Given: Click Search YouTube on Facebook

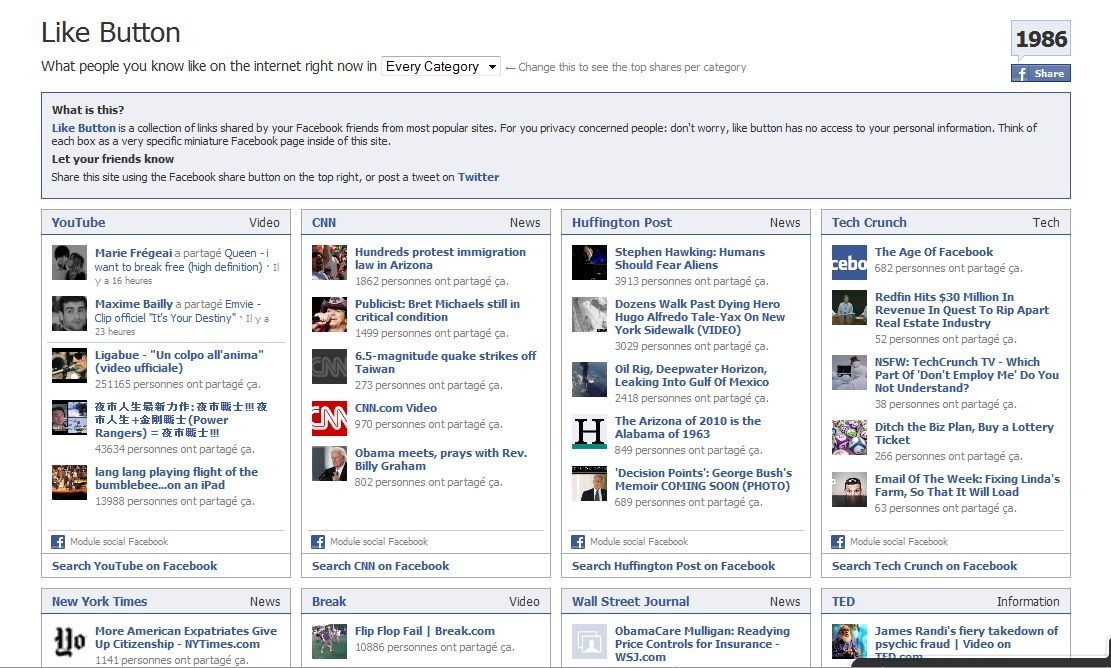Looking at the screenshot, I should 135,566.
